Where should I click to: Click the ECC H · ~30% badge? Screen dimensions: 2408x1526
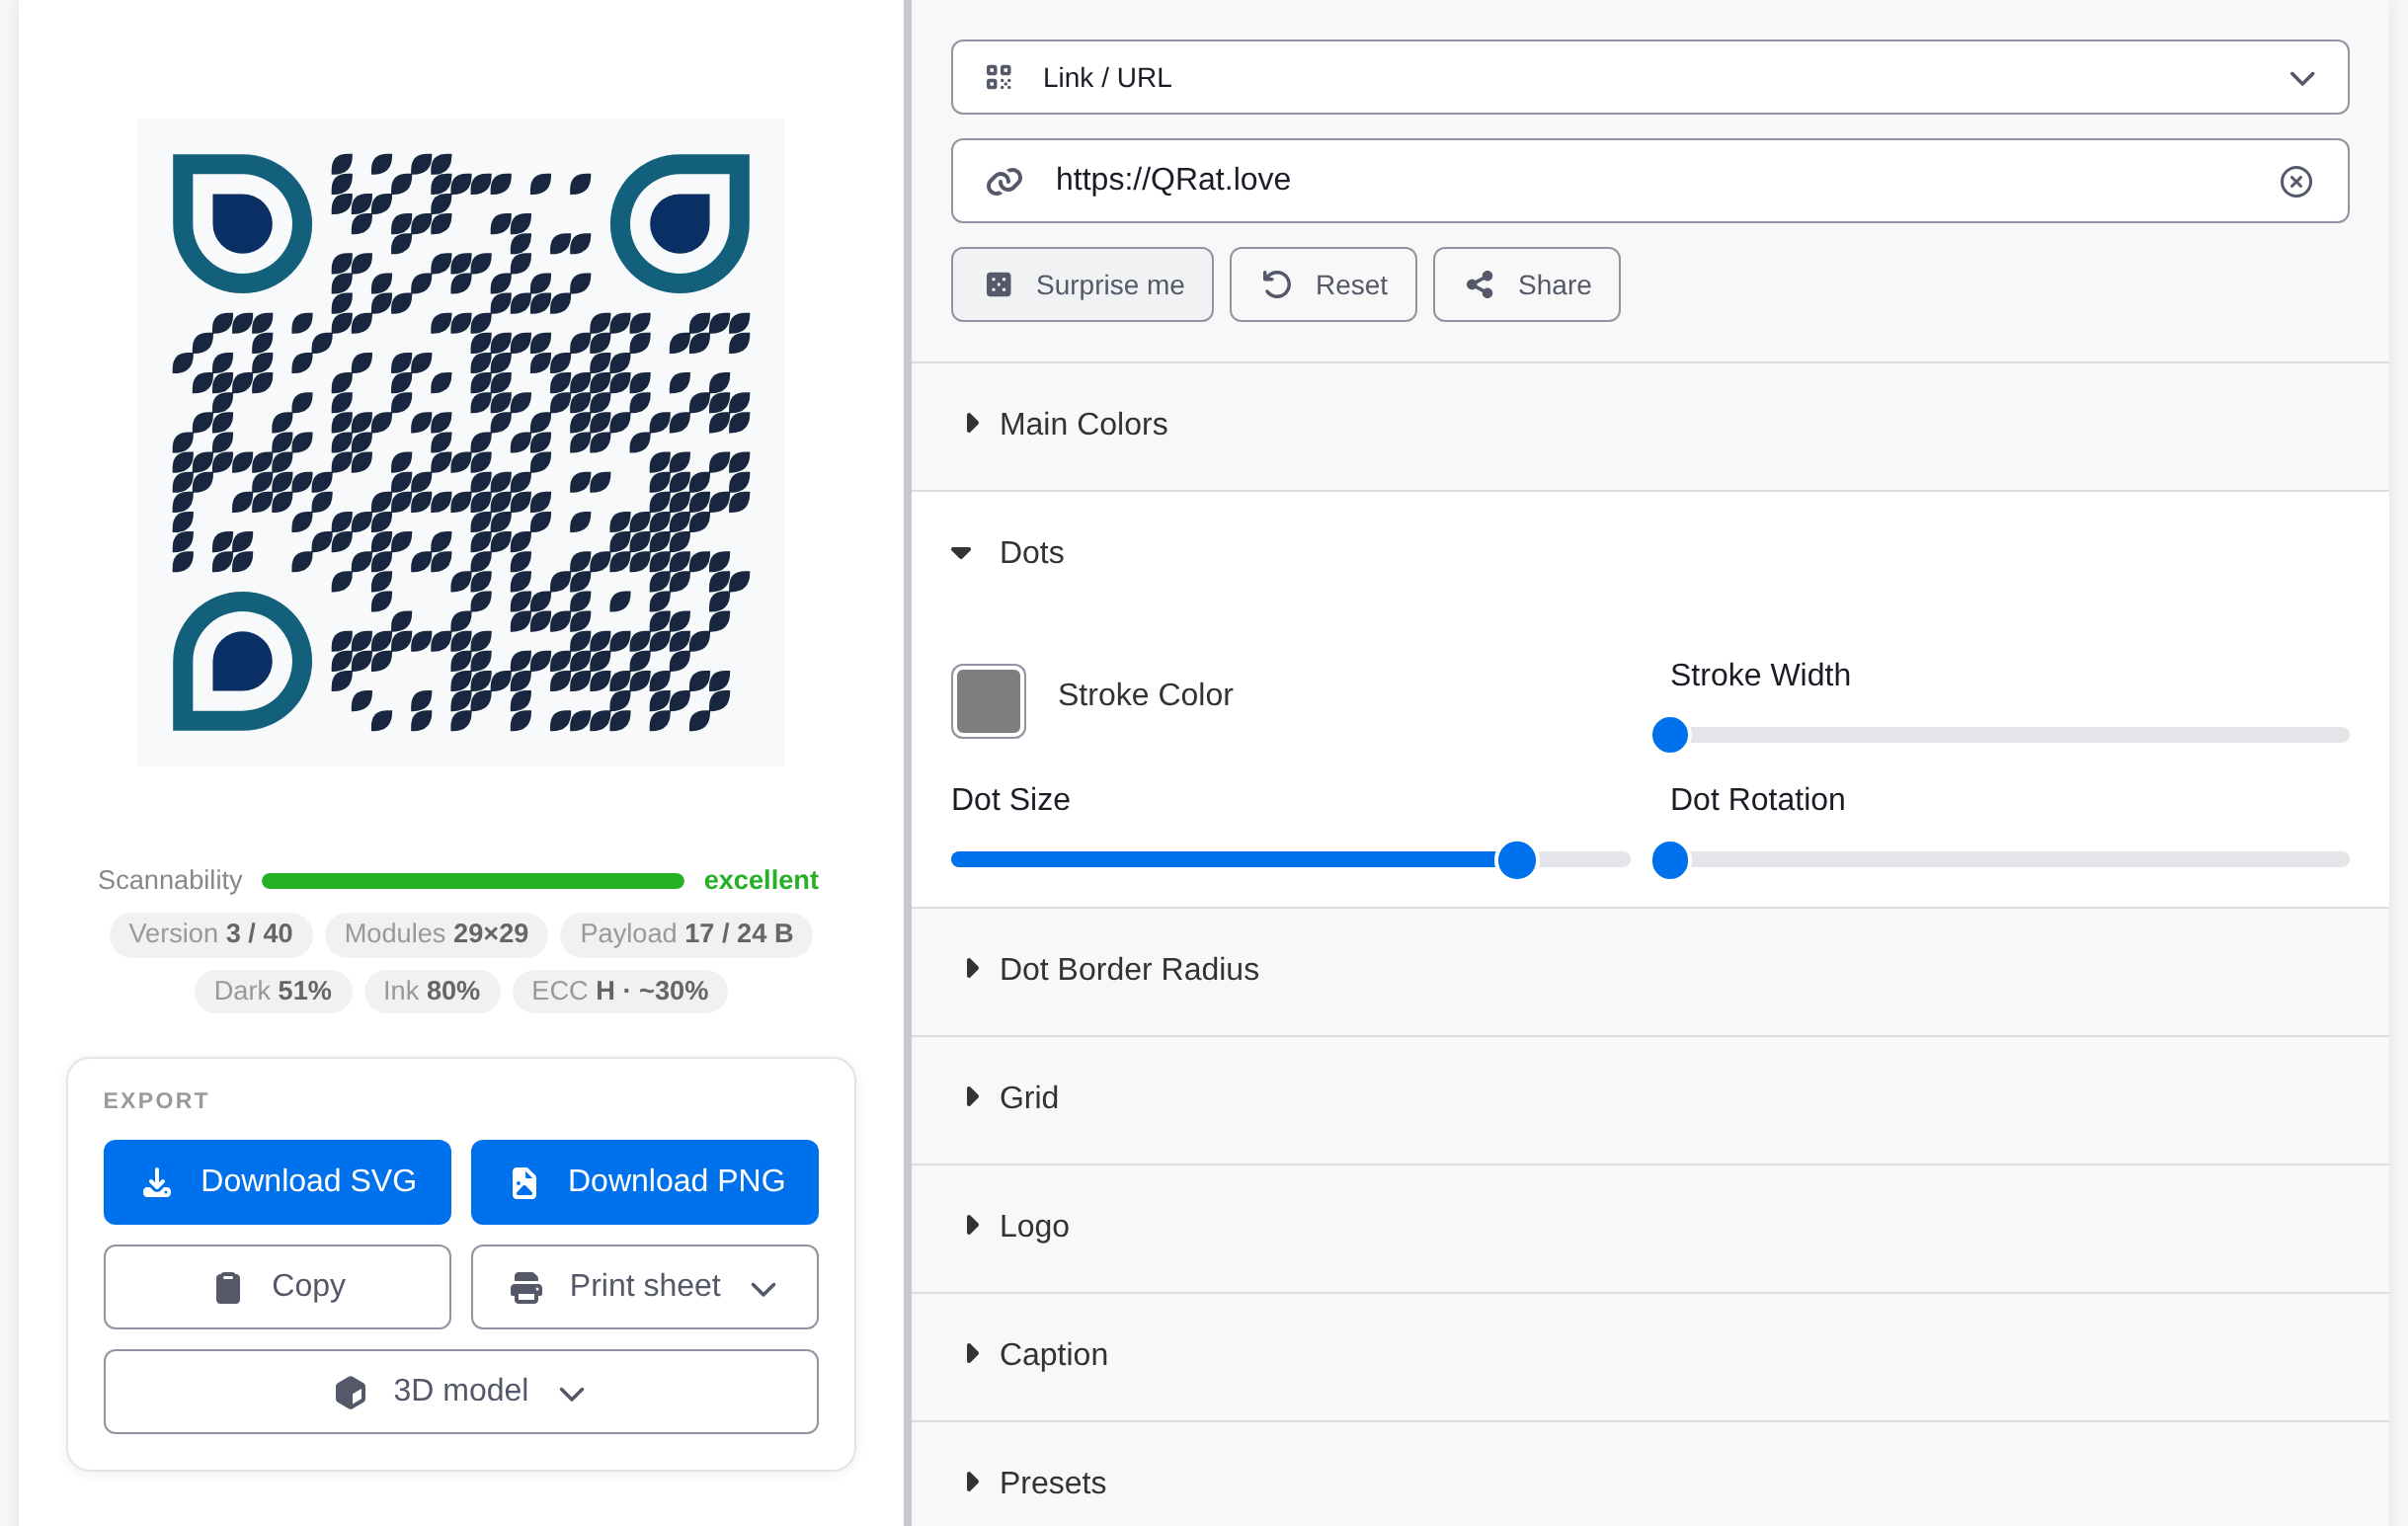coord(620,991)
